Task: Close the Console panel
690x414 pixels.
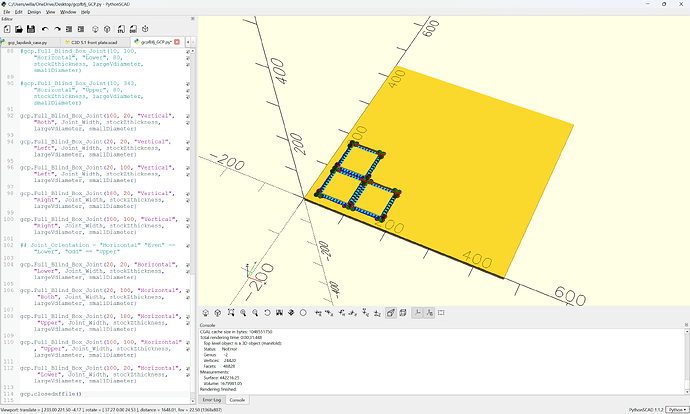Action: [686, 325]
